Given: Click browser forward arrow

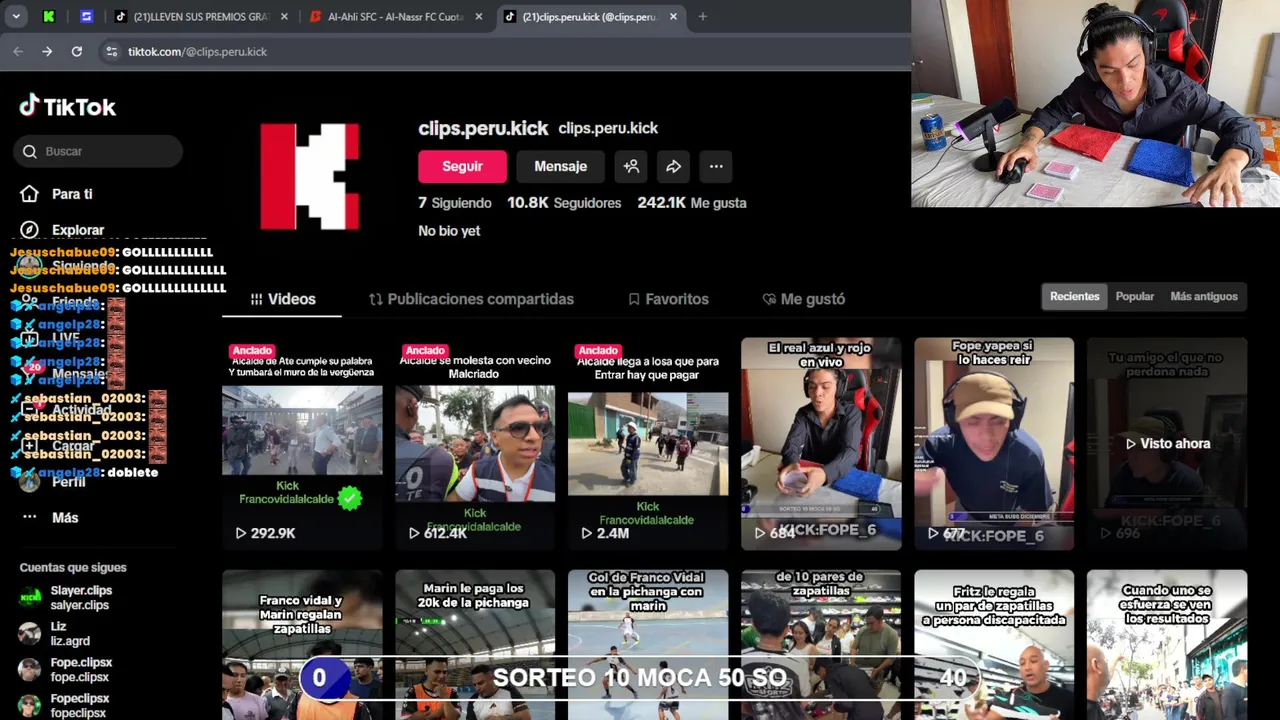Looking at the screenshot, I should click(47, 51).
